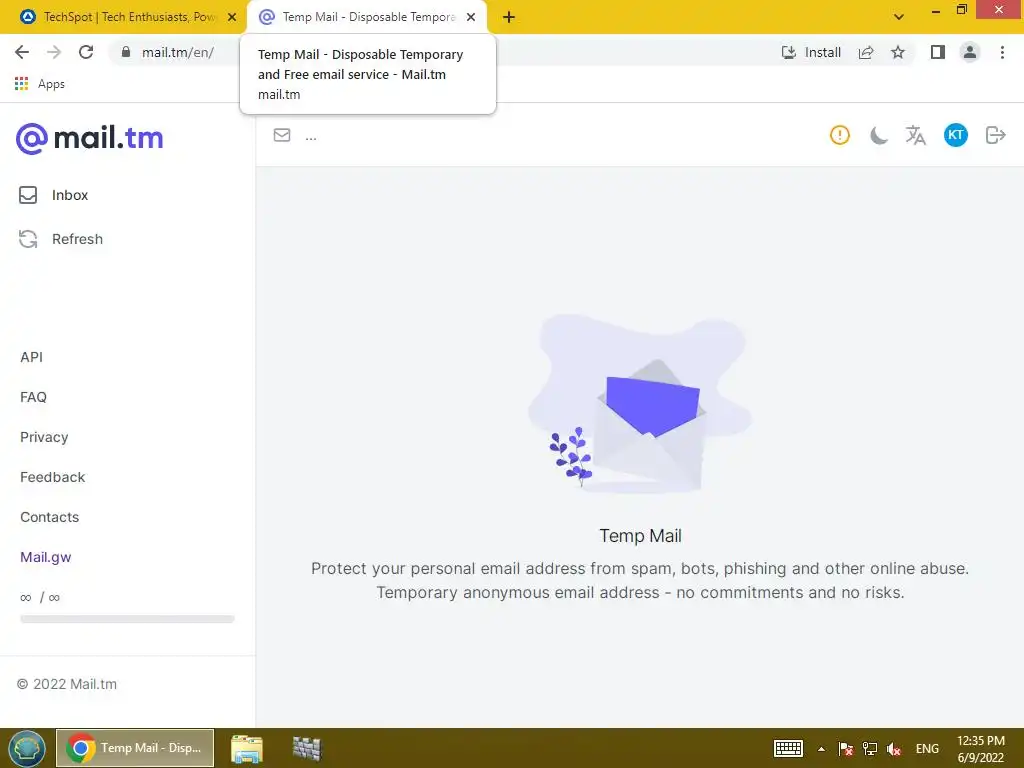Focus the mail.tm/en/ address bar
Image resolution: width=1024 pixels, height=768 pixels.
tap(178, 52)
